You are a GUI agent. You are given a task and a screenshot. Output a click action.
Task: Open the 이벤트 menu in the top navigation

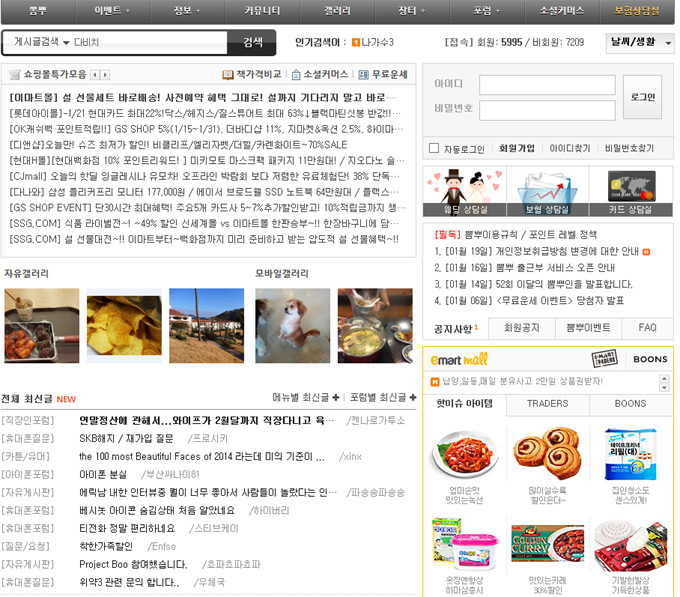coord(112,11)
